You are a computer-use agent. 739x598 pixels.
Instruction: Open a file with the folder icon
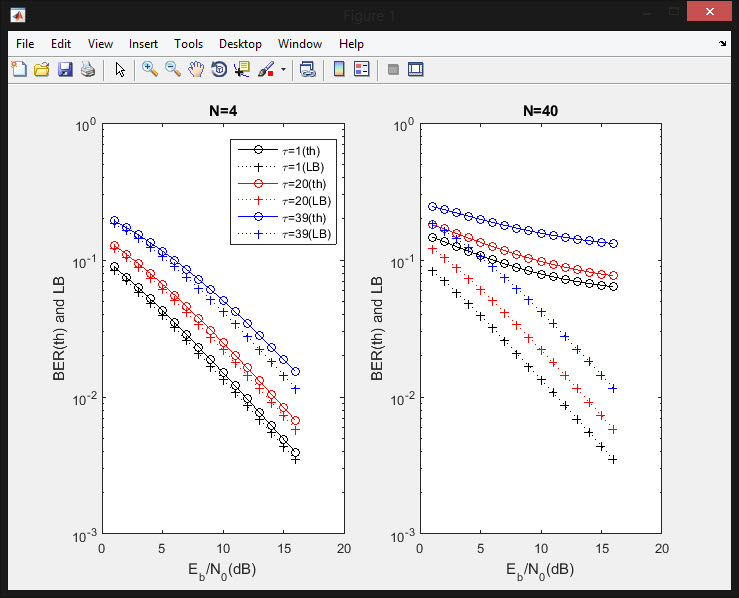click(41, 69)
